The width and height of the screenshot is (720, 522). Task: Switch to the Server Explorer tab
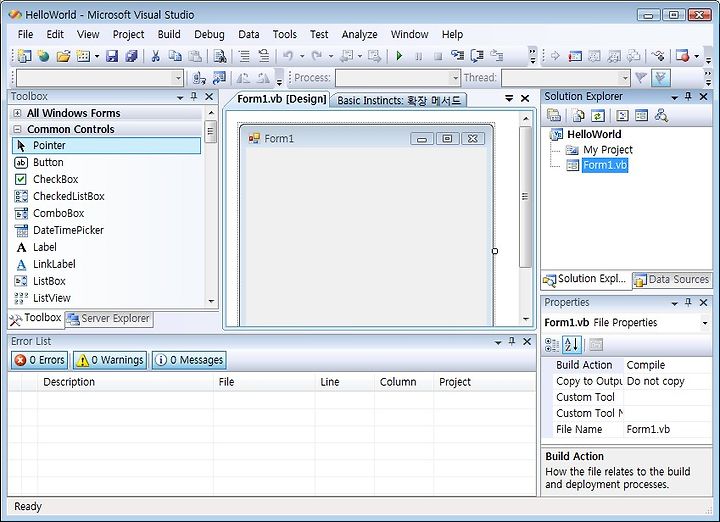pyautogui.click(x=109, y=318)
